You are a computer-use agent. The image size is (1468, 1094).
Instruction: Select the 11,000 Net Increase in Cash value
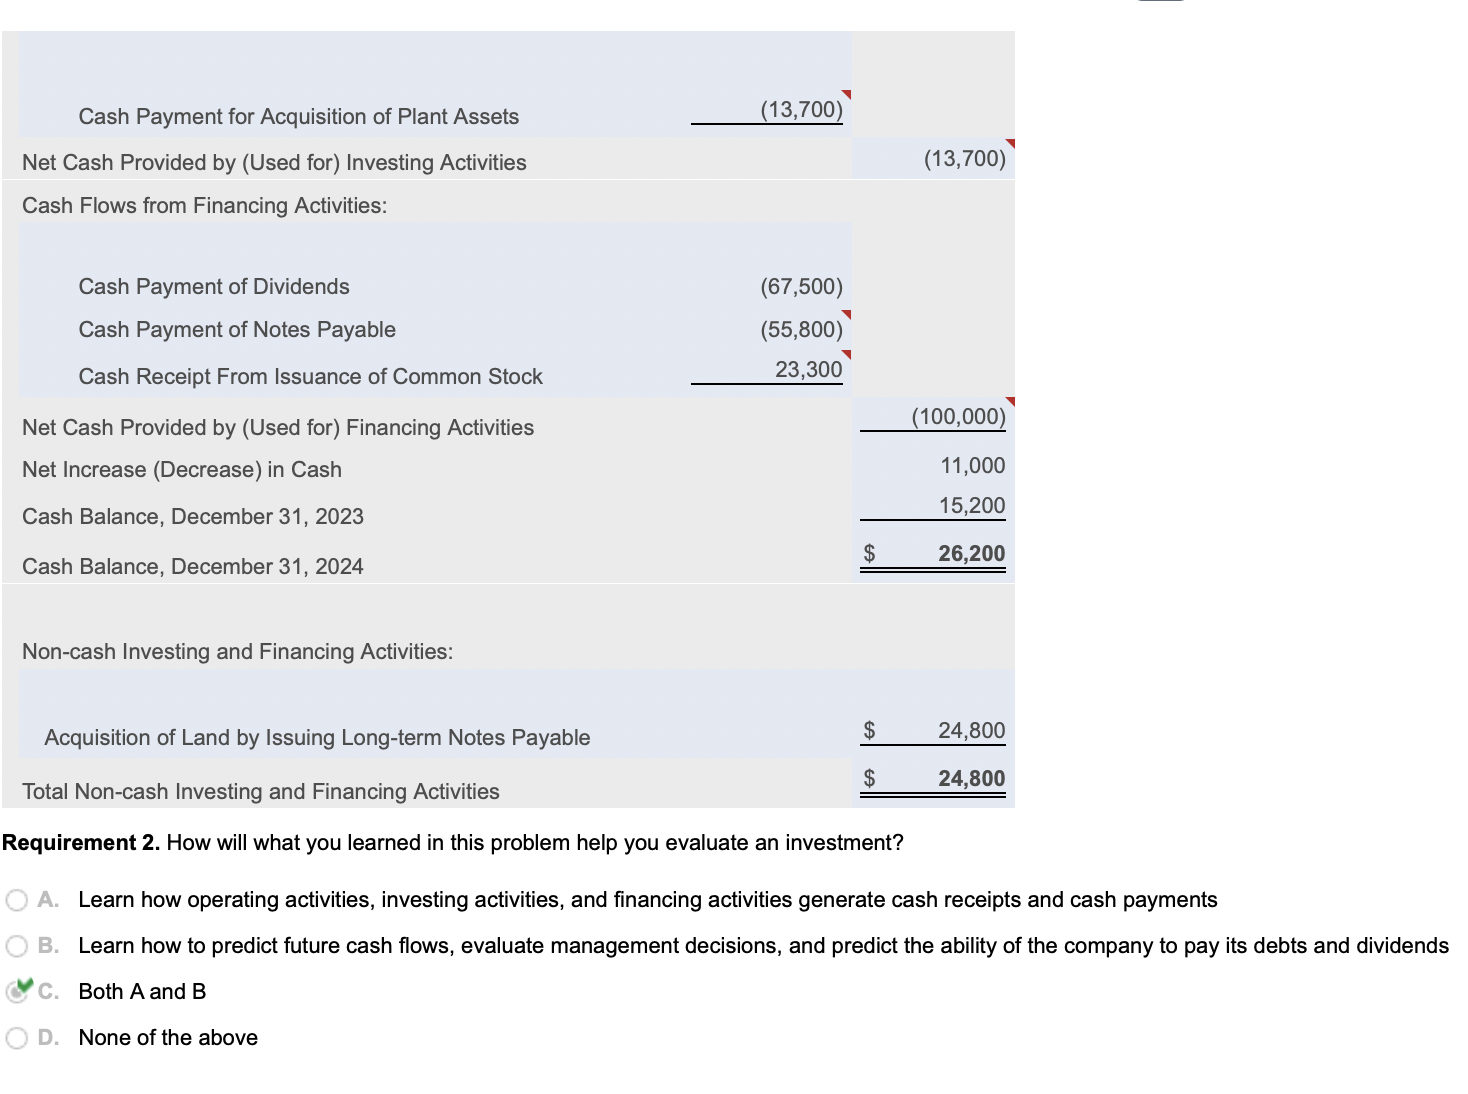(971, 465)
